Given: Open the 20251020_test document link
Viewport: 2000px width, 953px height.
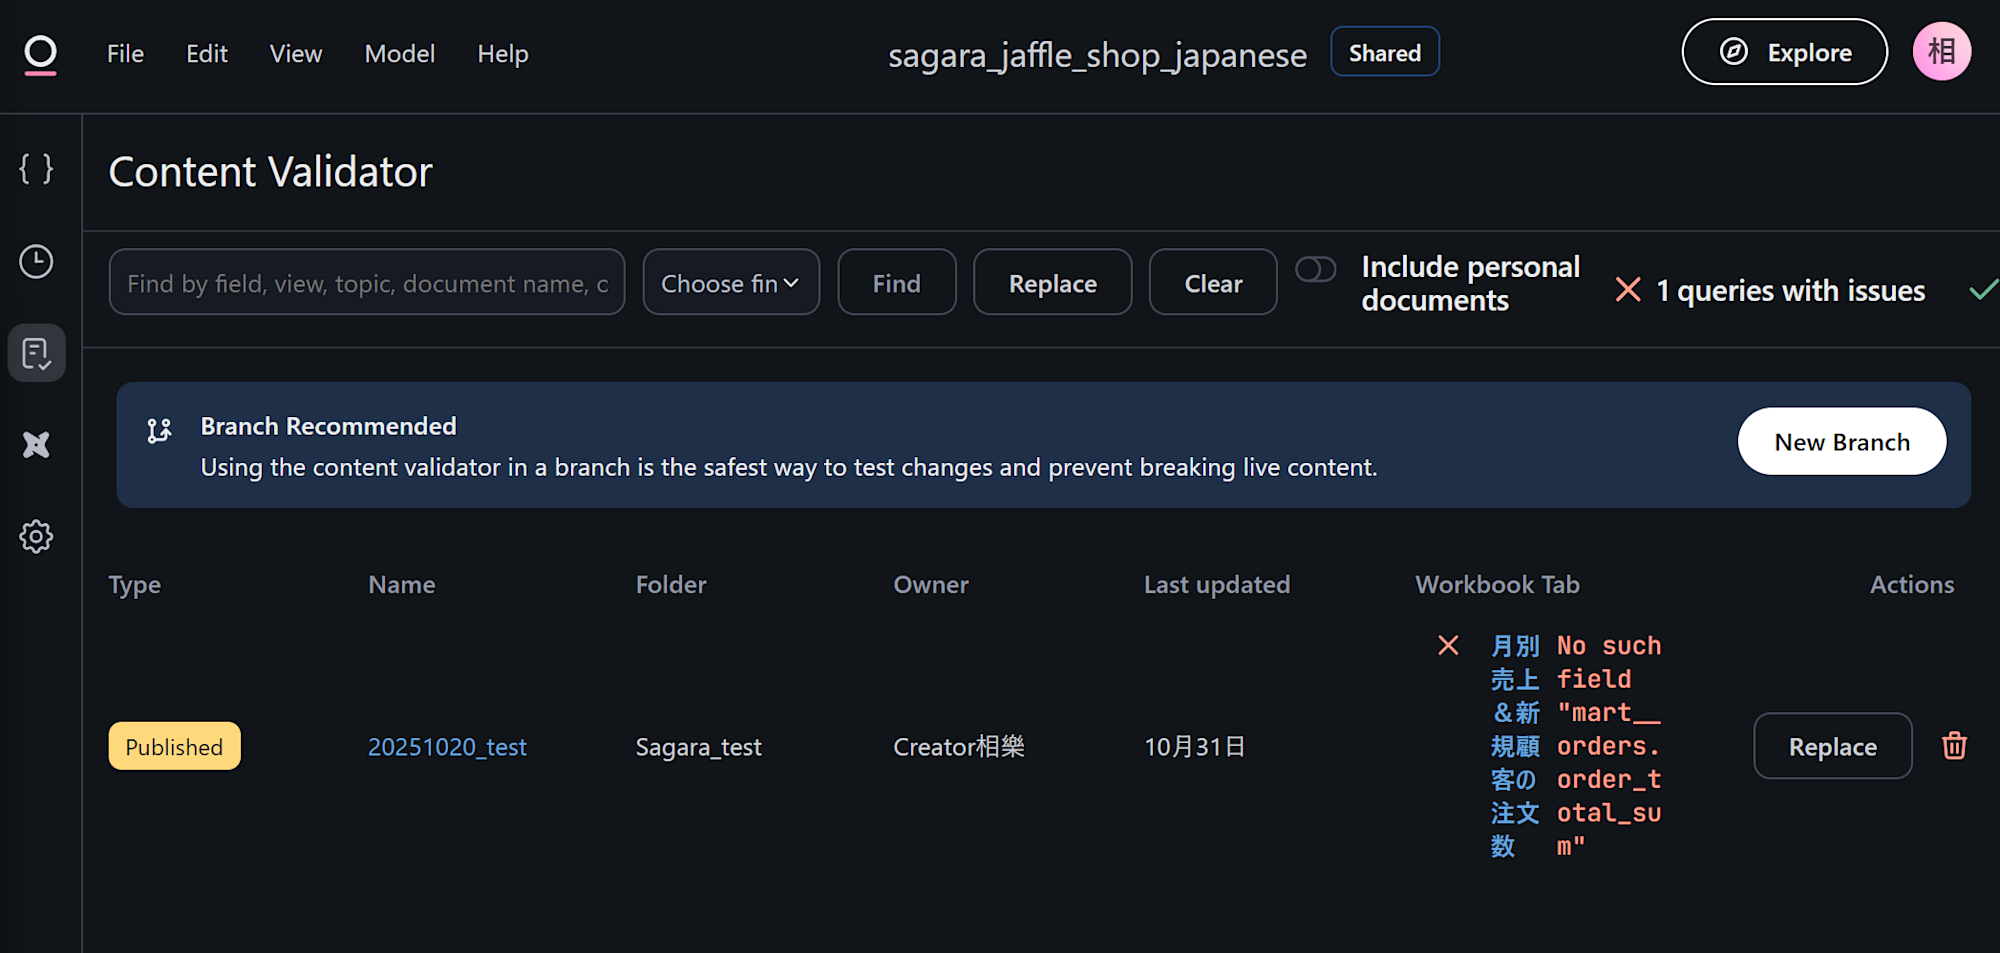Looking at the screenshot, I should pos(447,747).
